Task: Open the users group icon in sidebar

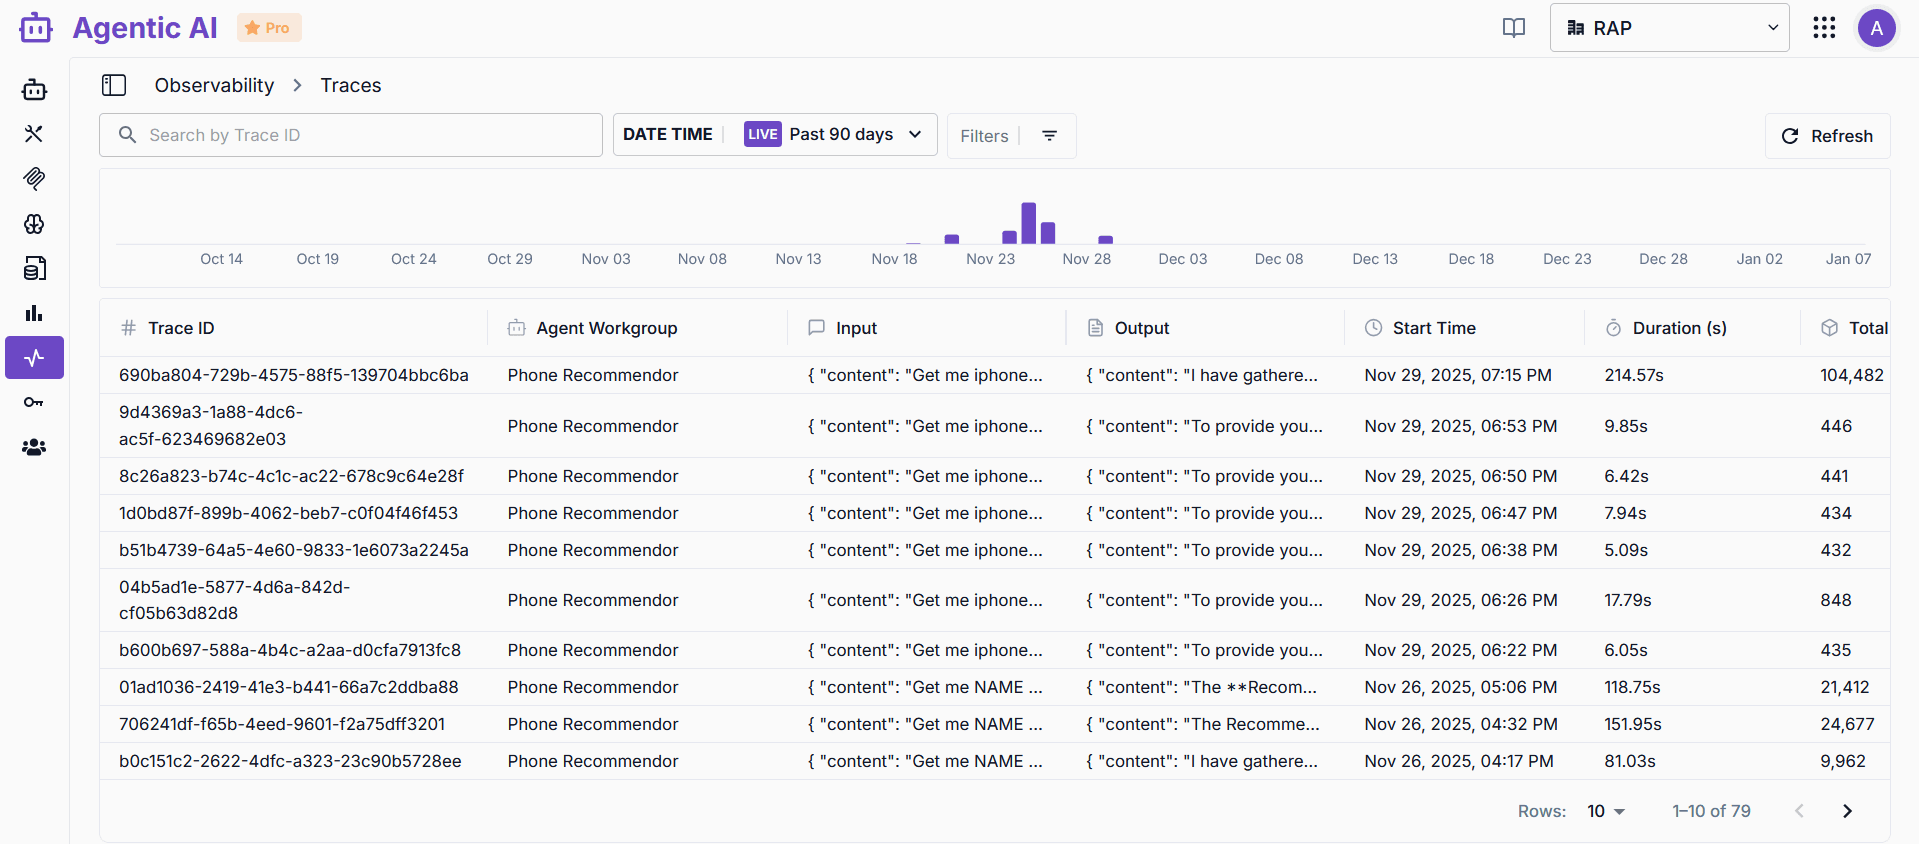Action: [34, 447]
